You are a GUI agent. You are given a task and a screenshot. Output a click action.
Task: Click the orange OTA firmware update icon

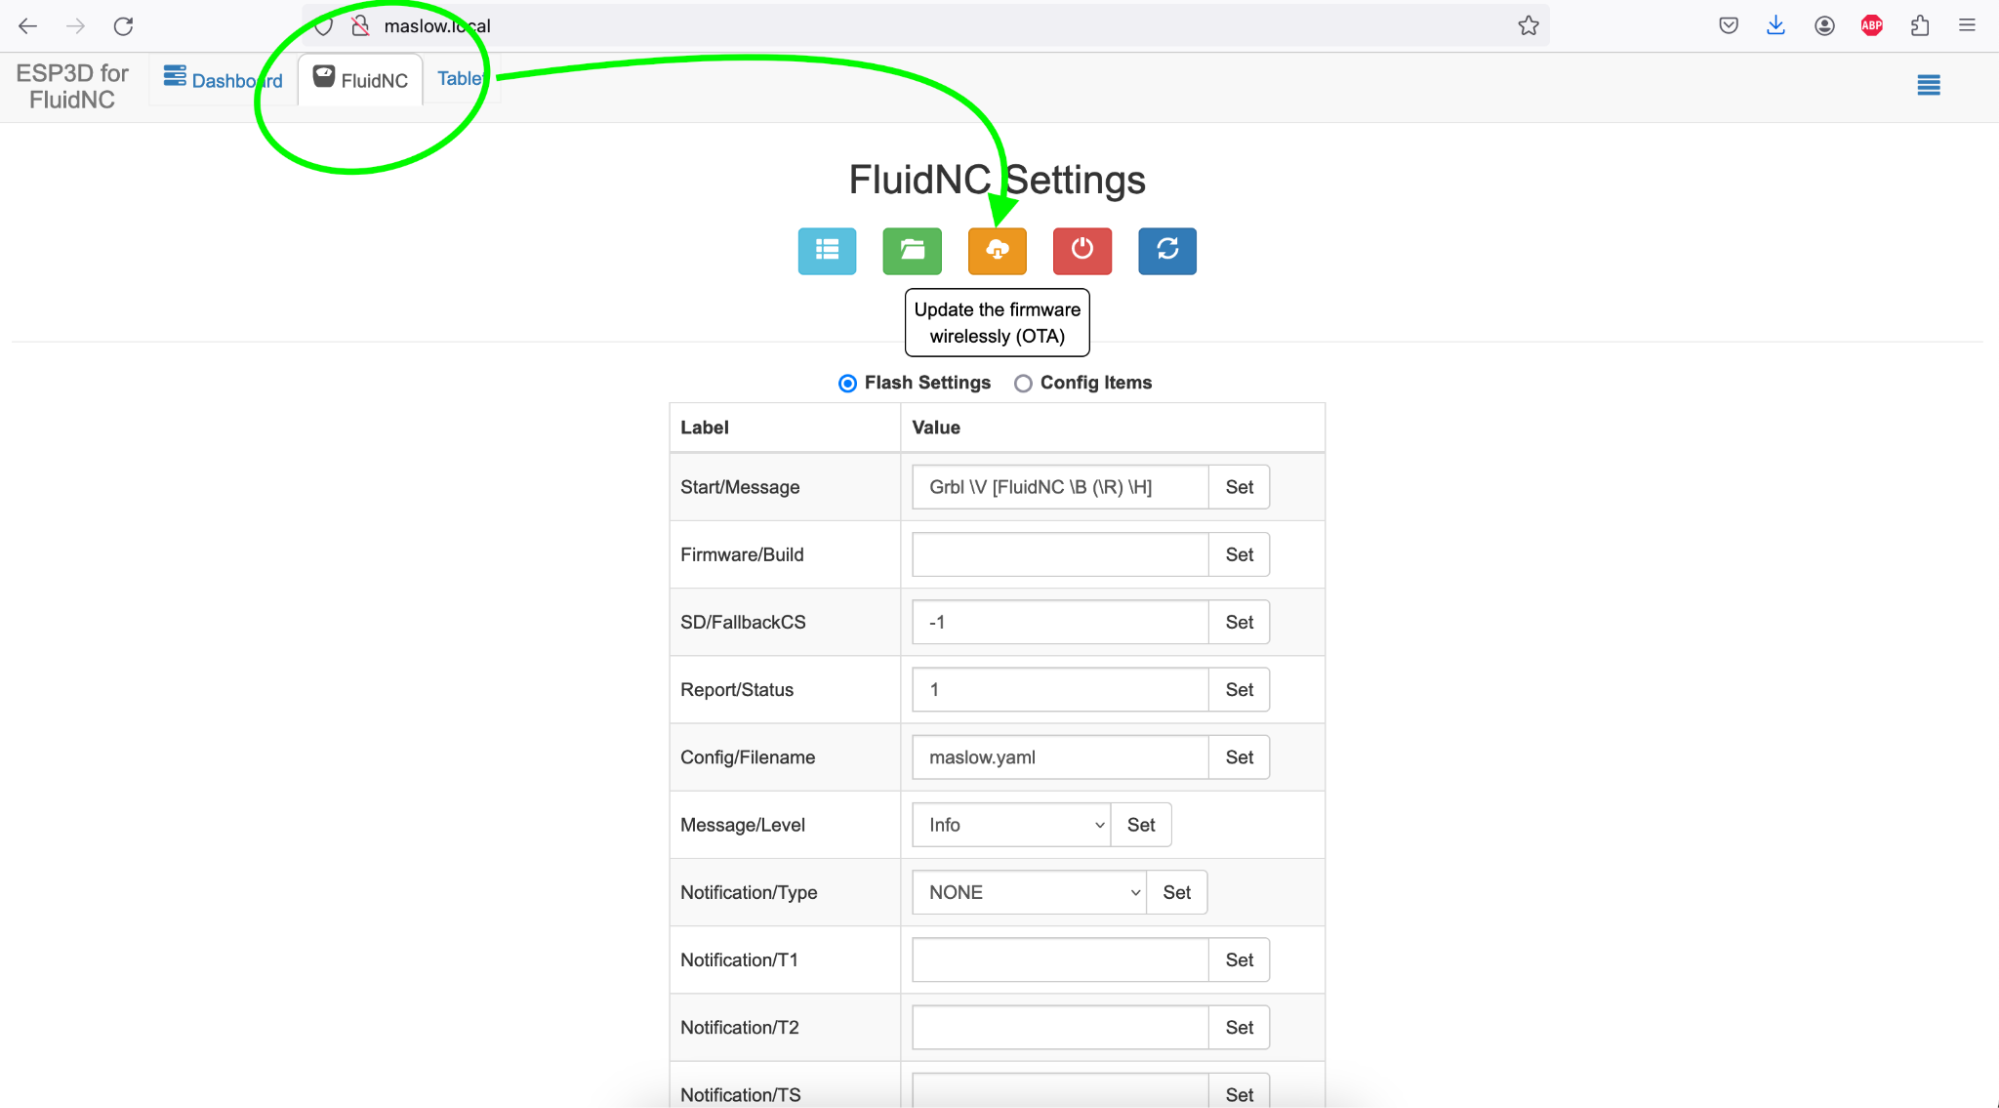[997, 251]
